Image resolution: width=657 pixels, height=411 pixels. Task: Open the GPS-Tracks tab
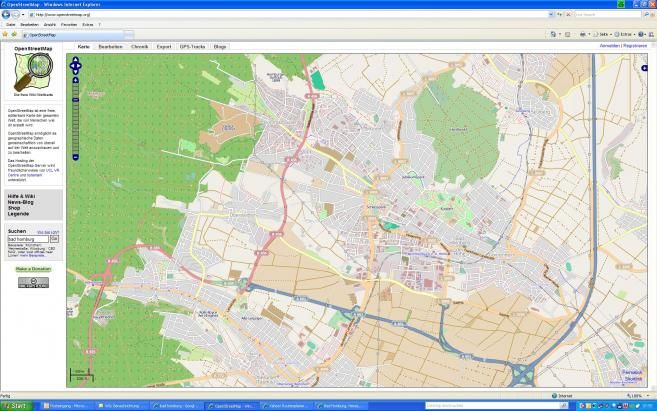click(x=191, y=46)
